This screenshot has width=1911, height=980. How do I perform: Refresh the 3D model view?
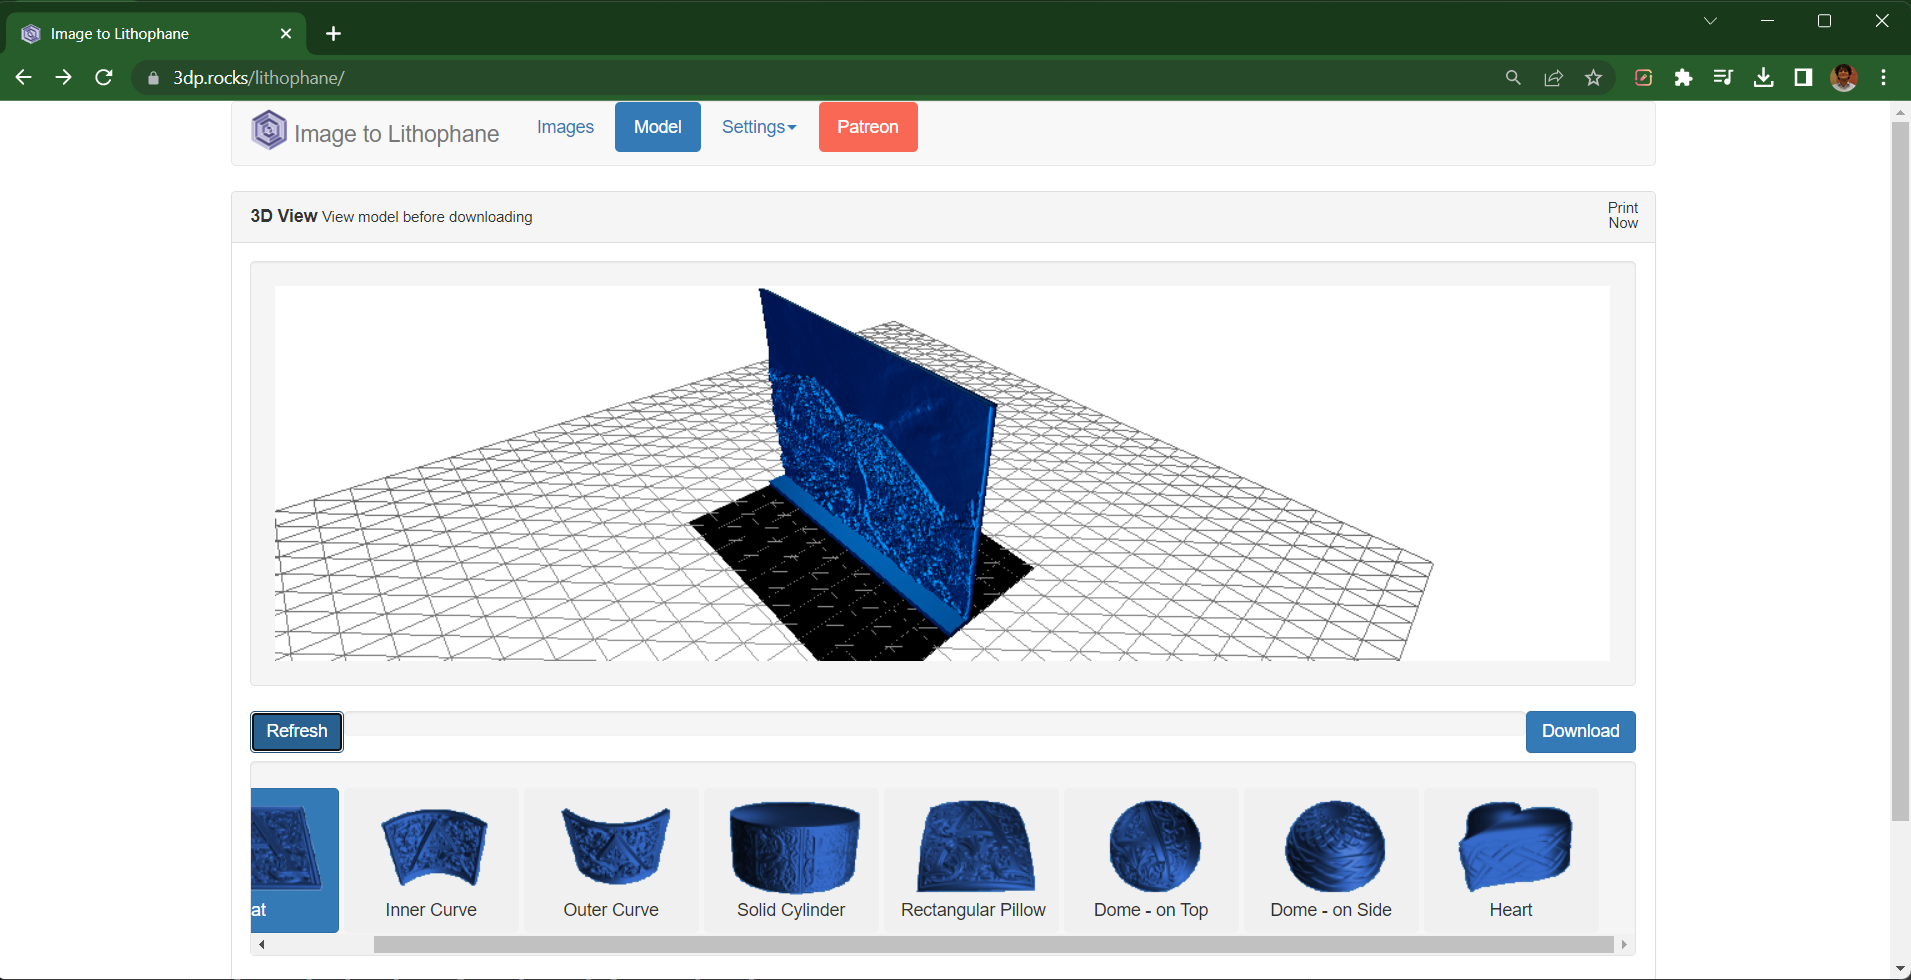tap(297, 731)
